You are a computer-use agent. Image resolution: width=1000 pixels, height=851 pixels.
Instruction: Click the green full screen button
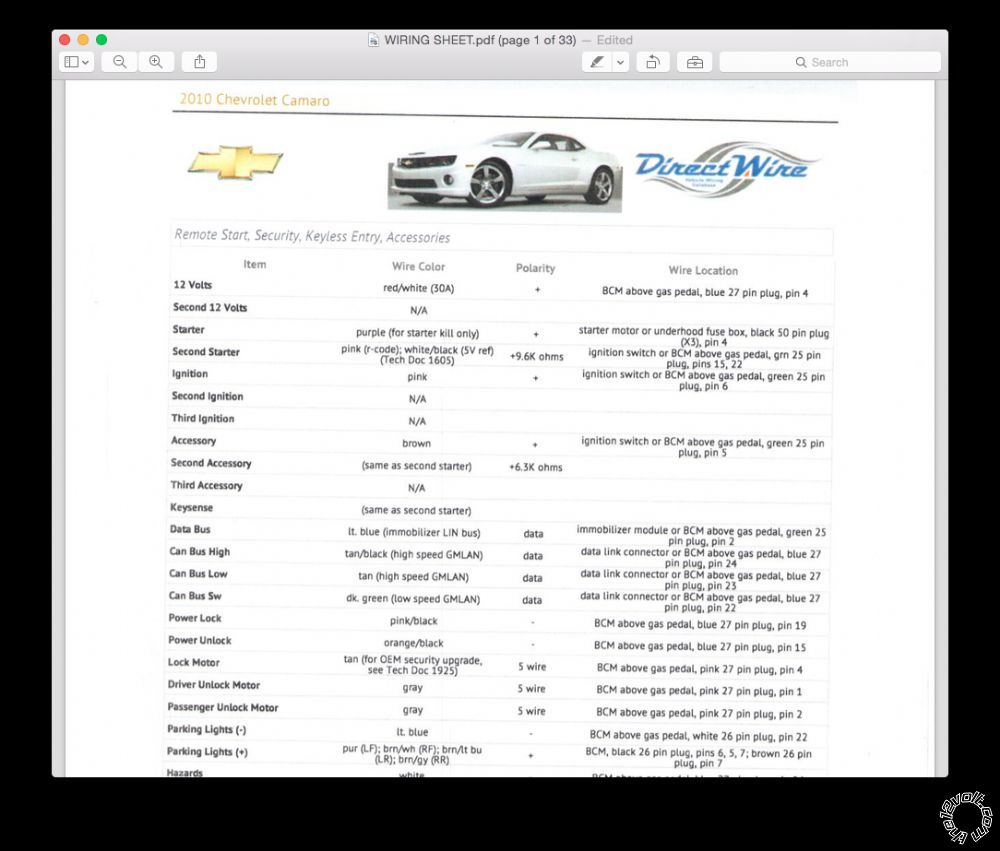click(x=101, y=40)
